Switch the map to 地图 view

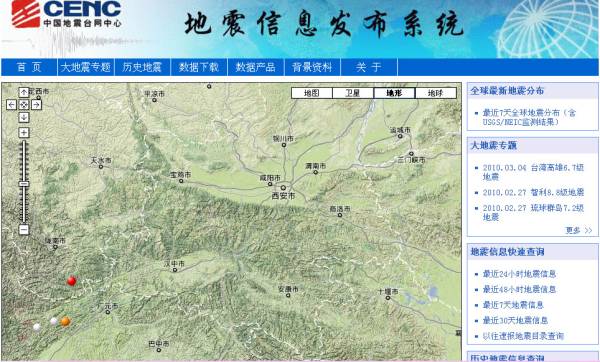[x=311, y=93]
